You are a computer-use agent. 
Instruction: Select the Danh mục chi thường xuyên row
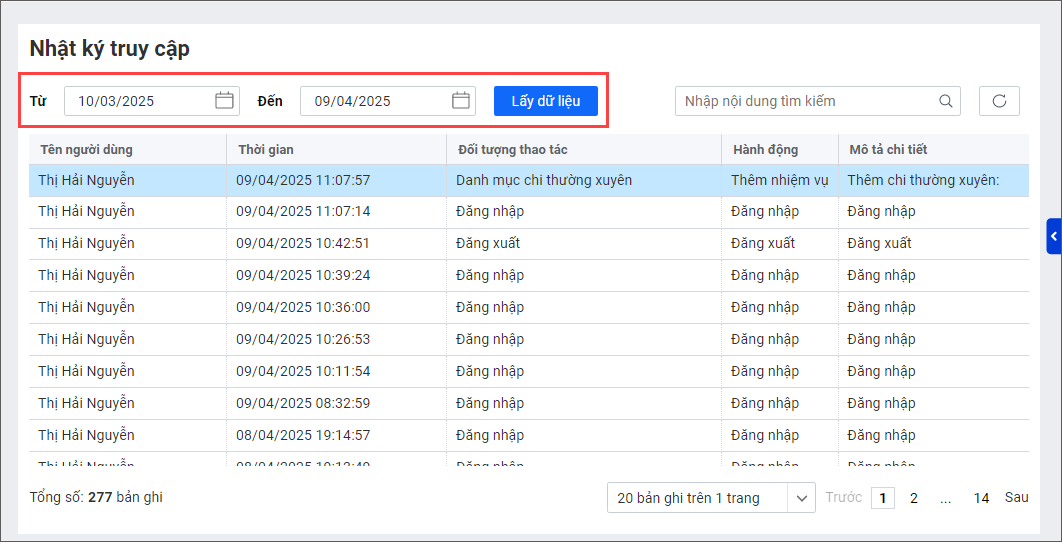click(x=544, y=181)
